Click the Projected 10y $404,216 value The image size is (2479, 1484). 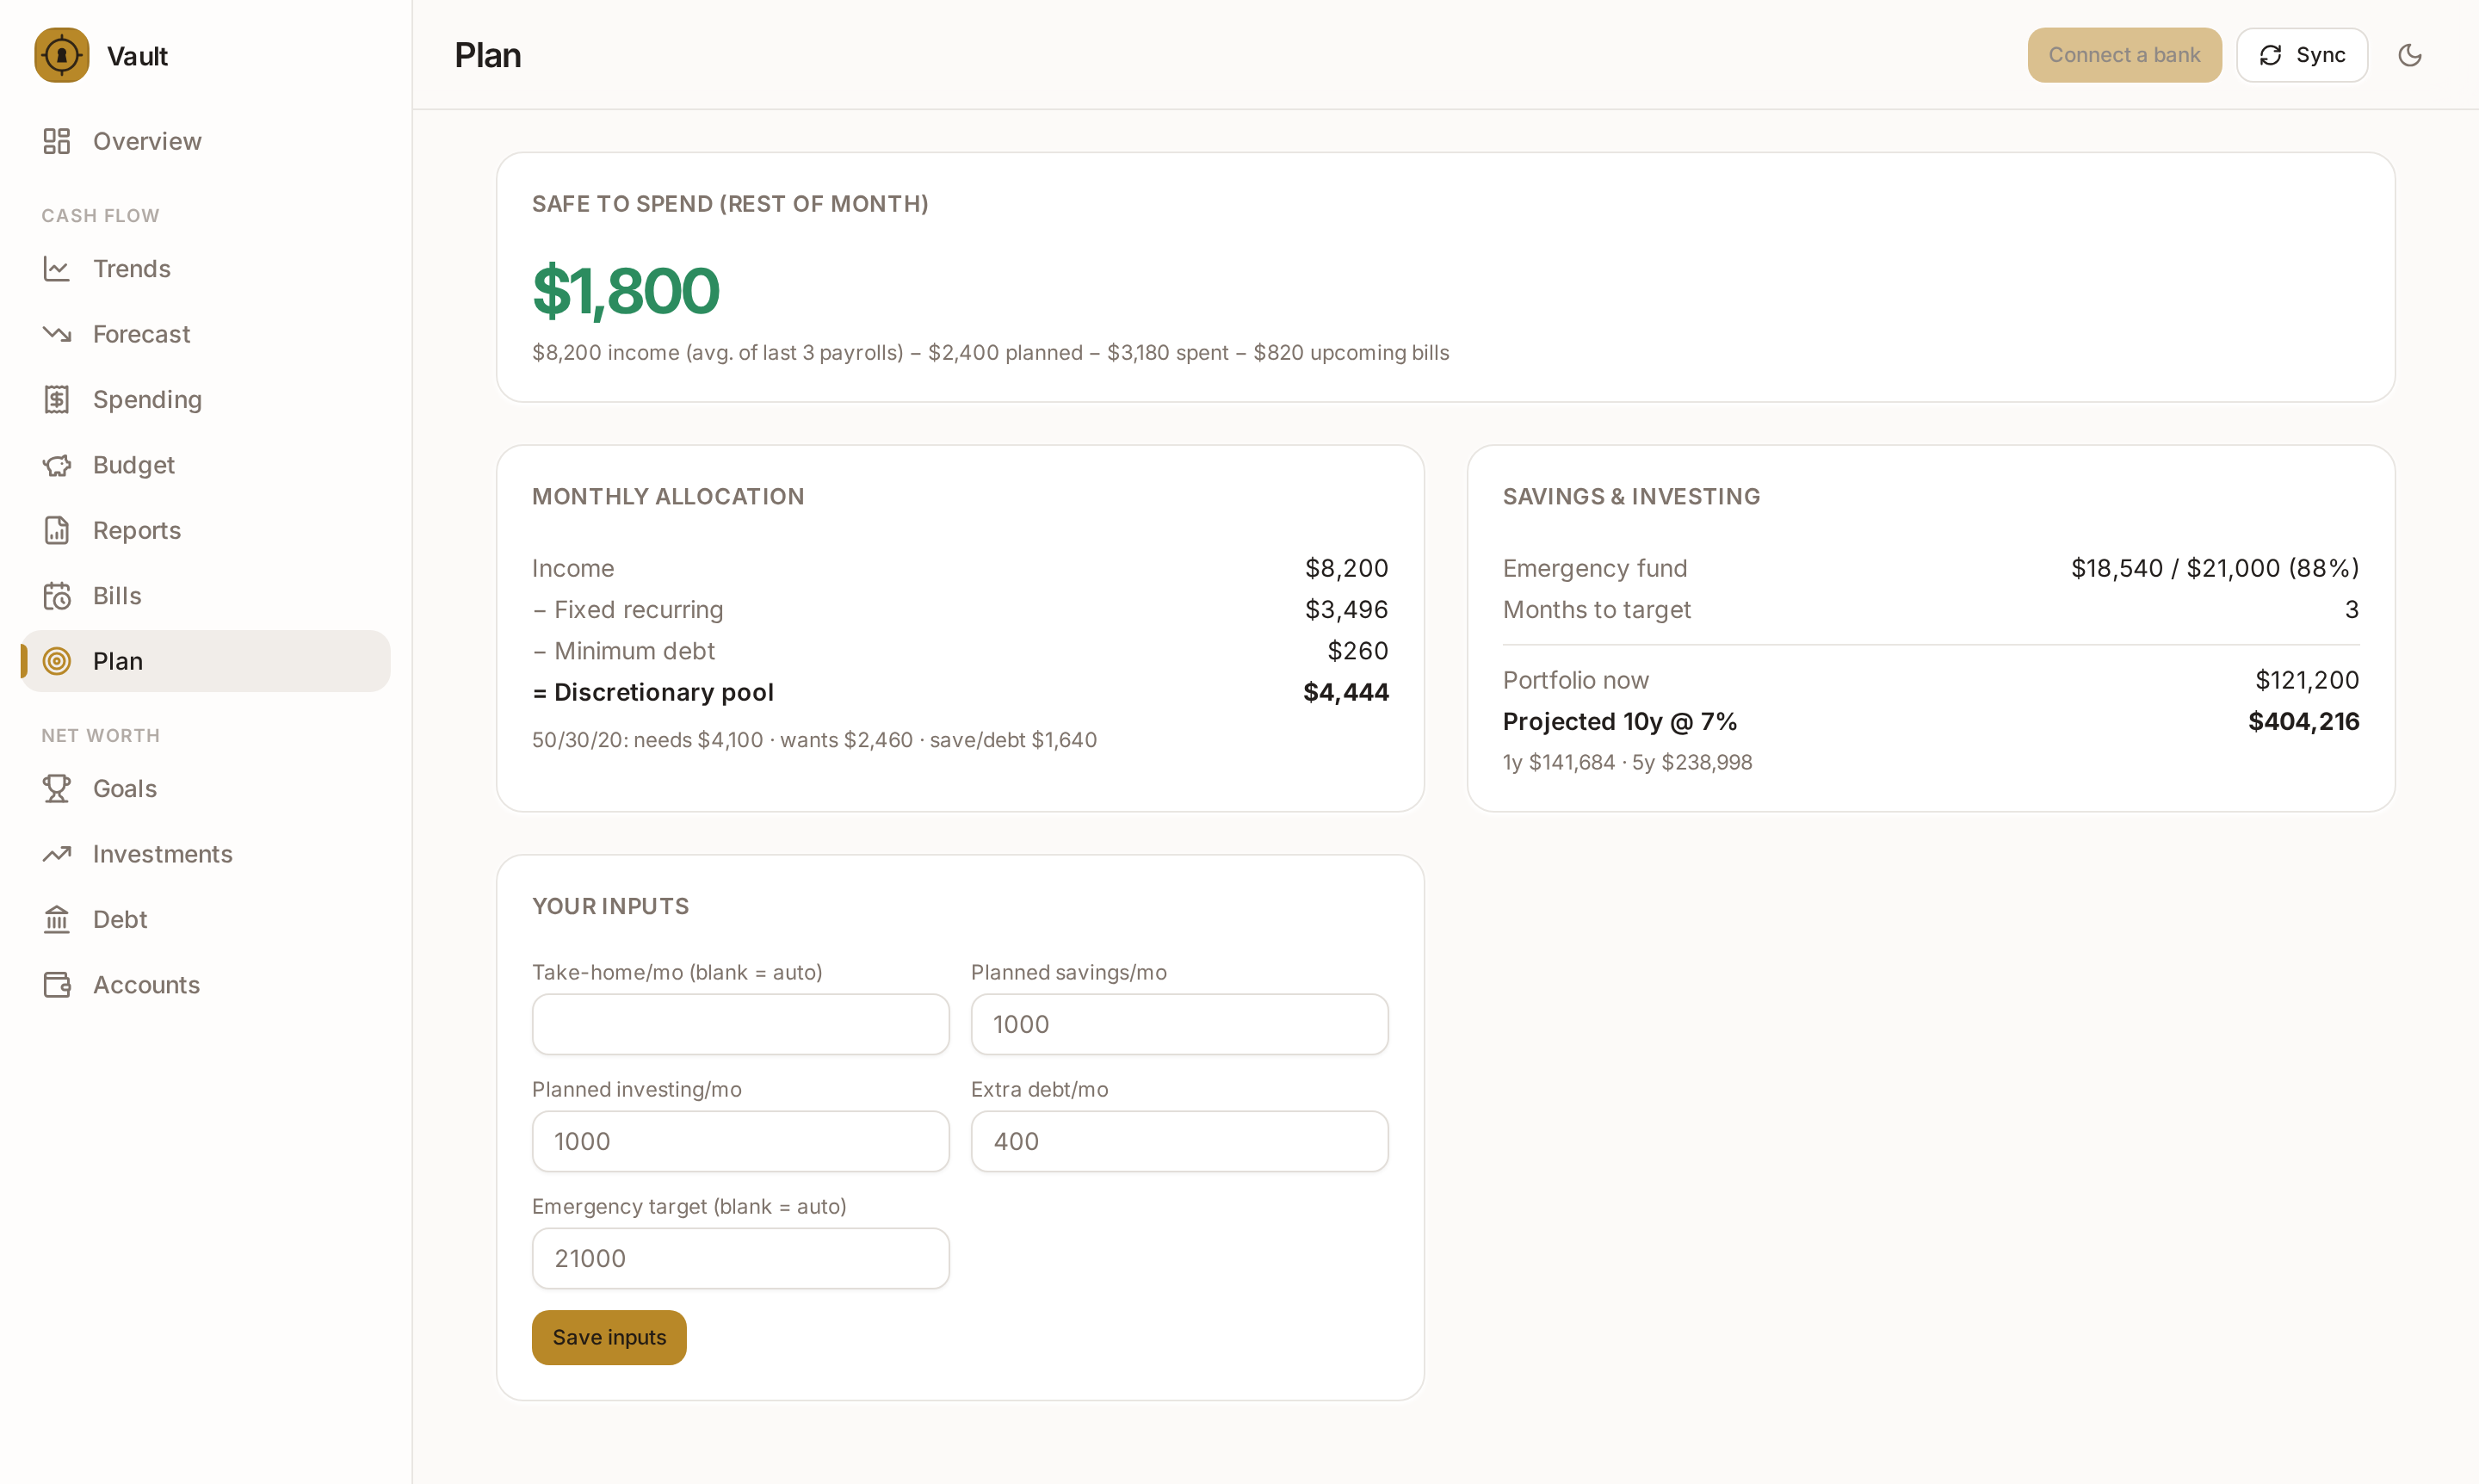[x=2303, y=721]
